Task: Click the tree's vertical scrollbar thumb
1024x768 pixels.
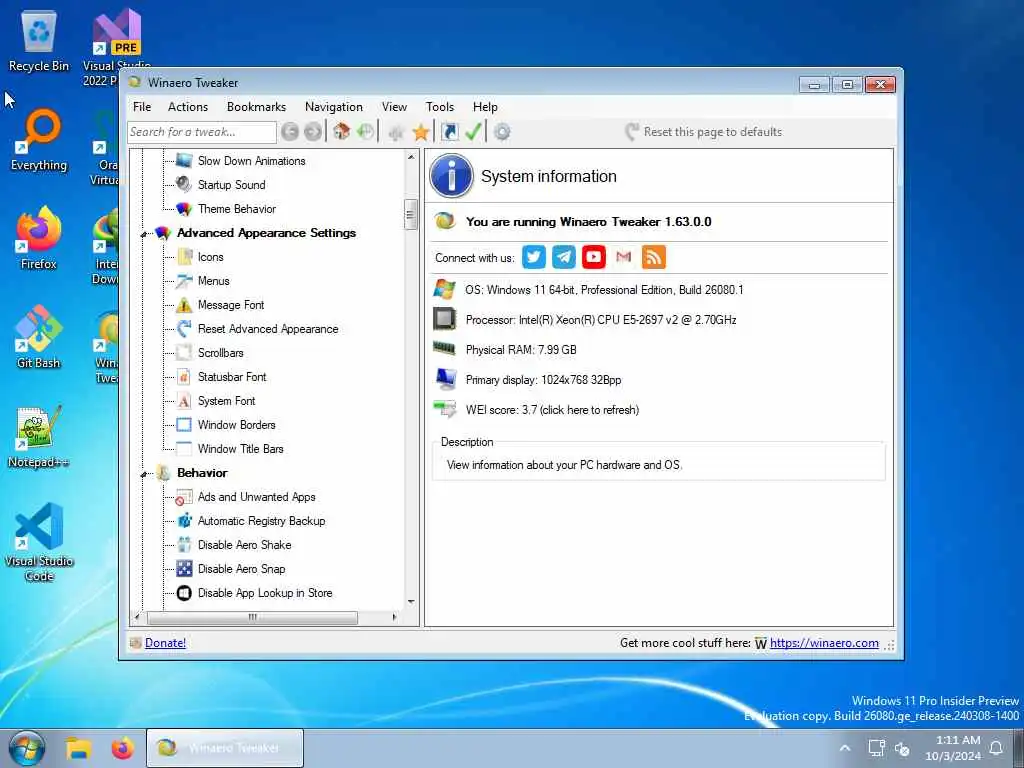Action: (411, 214)
